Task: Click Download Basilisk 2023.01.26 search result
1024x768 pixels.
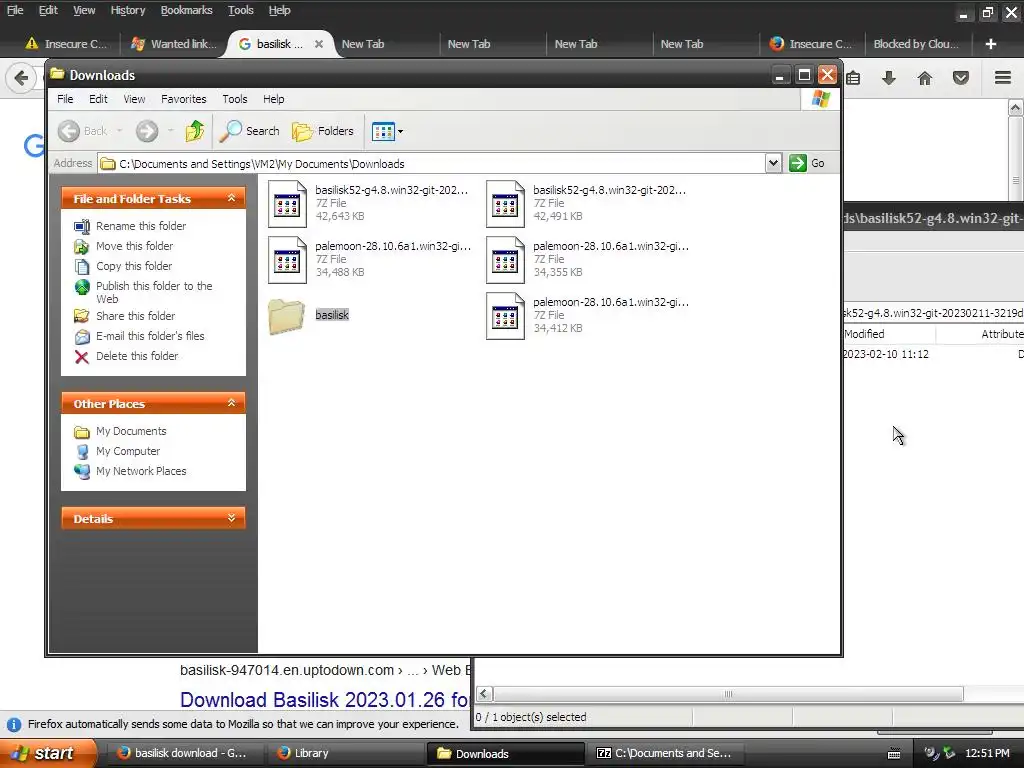Action: [x=325, y=699]
